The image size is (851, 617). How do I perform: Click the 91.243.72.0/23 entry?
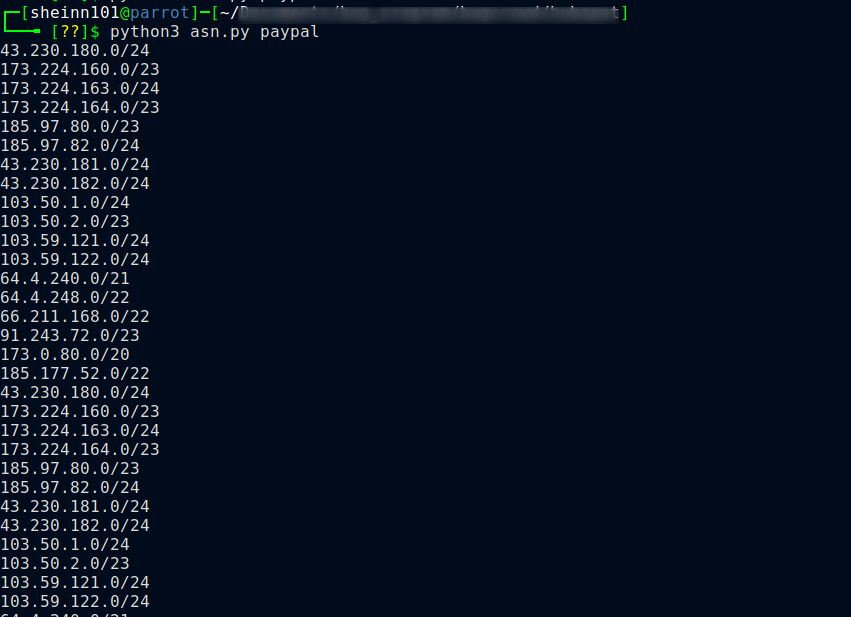(x=70, y=335)
